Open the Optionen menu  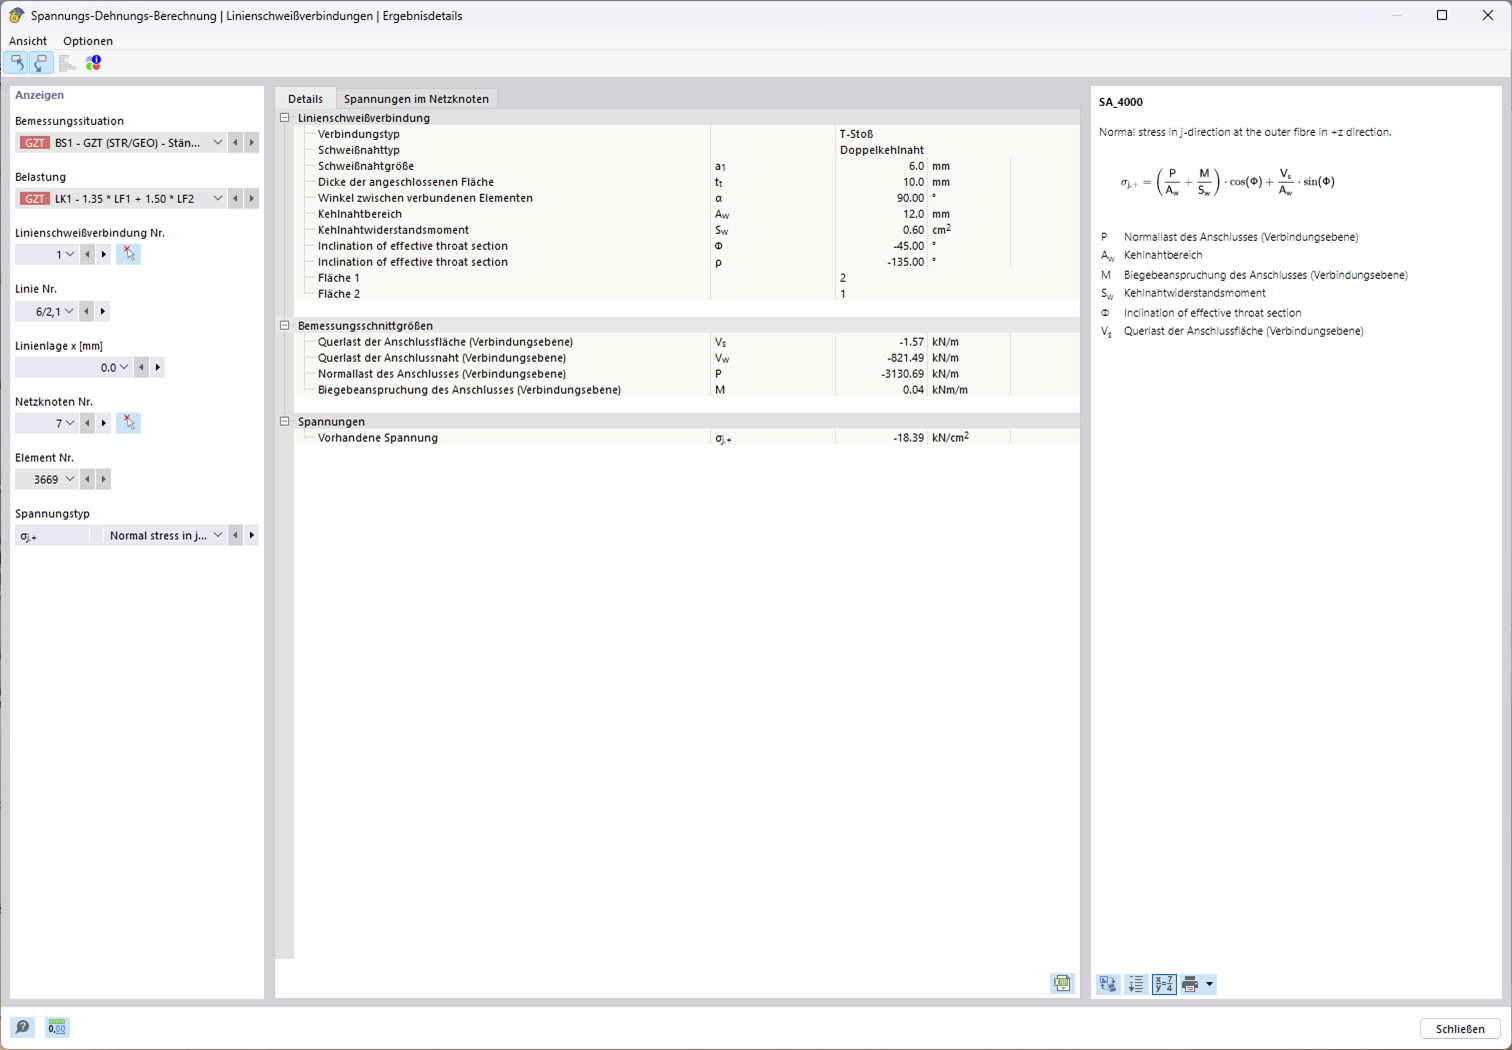click(88, 41)
